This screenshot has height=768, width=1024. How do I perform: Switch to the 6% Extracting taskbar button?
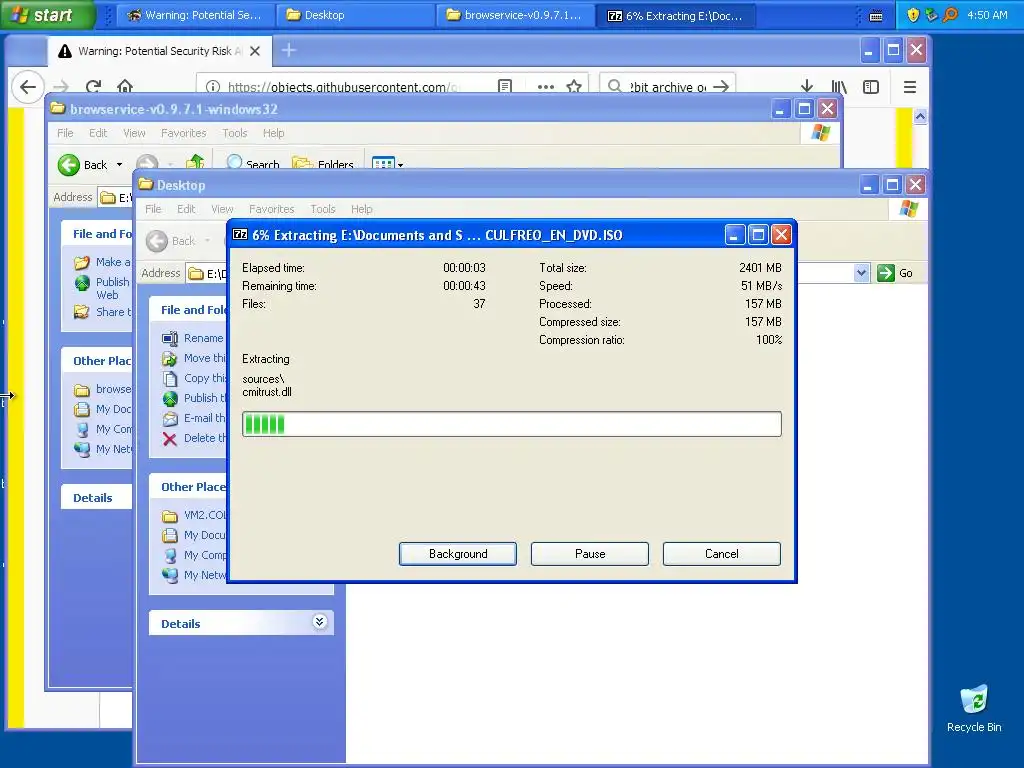[675, 16]
